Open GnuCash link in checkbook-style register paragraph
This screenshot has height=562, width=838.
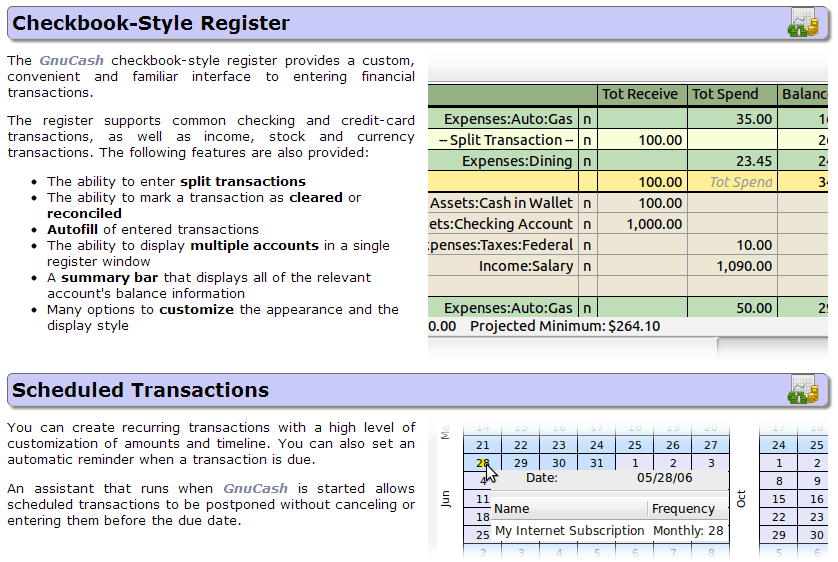72,60
